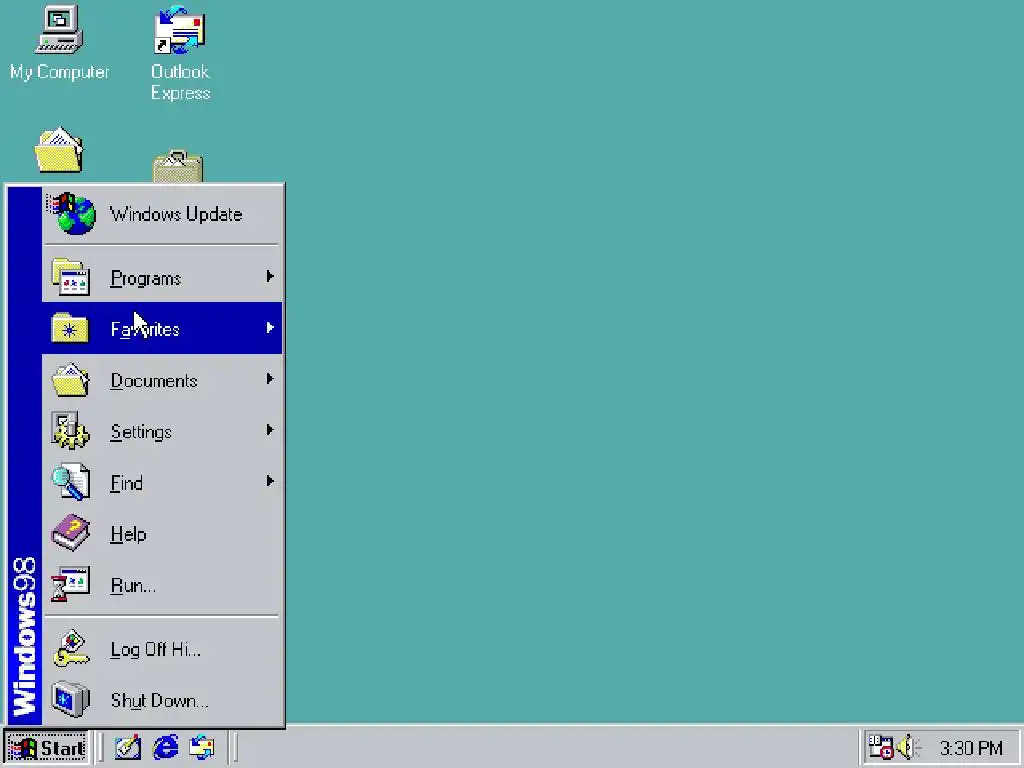The width and height of the screenshot is (1024, 768).
Task: Open Help from the Start menu
Action: coord(162,533)
